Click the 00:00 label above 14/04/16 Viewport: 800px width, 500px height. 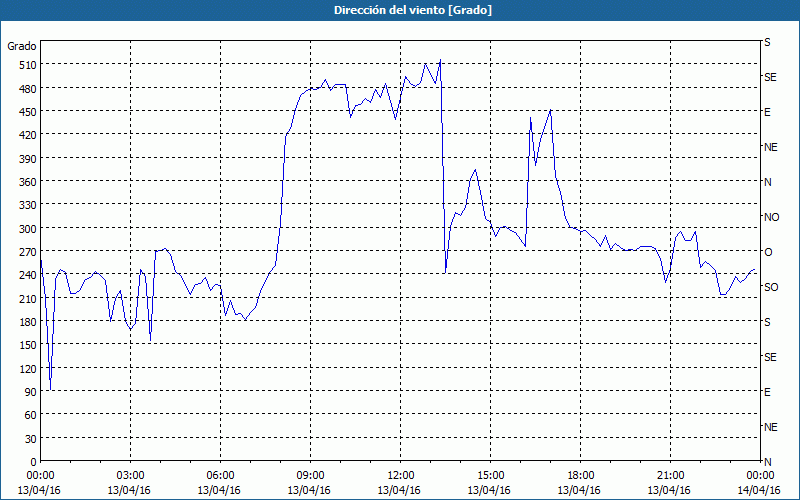coord(761,476)
